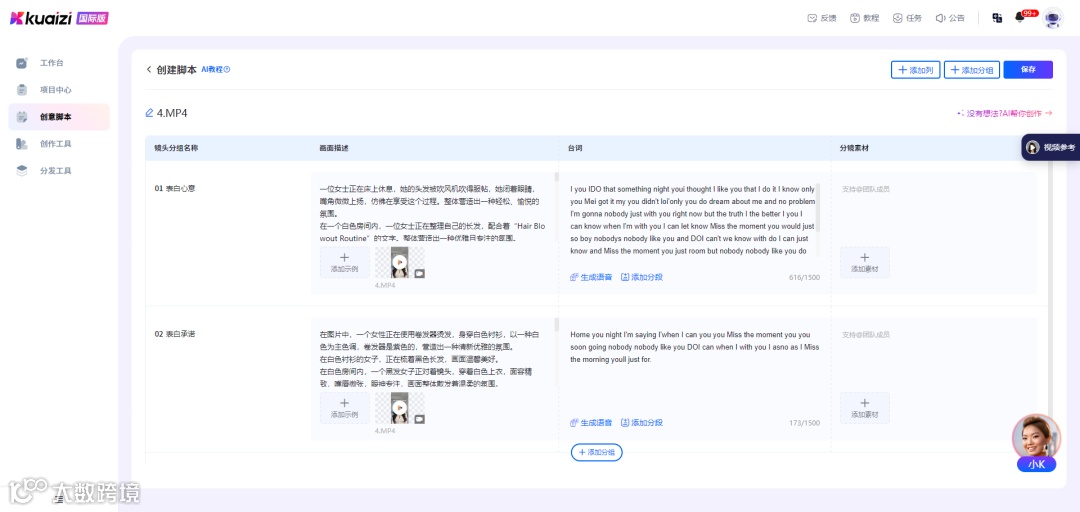This screenshot has height=512, width=1080.
Task: Click the 616/1500 character counter
Action: (x=804, y=278)
